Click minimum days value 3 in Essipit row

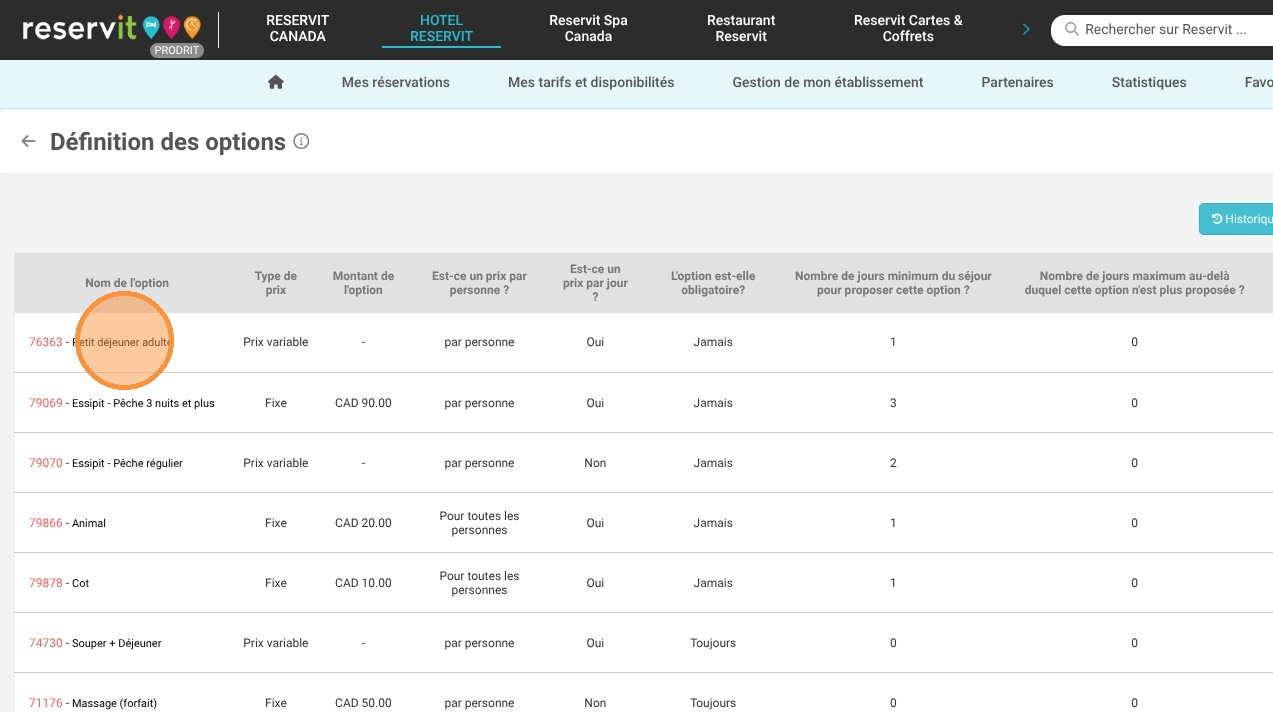click(893, 403)
